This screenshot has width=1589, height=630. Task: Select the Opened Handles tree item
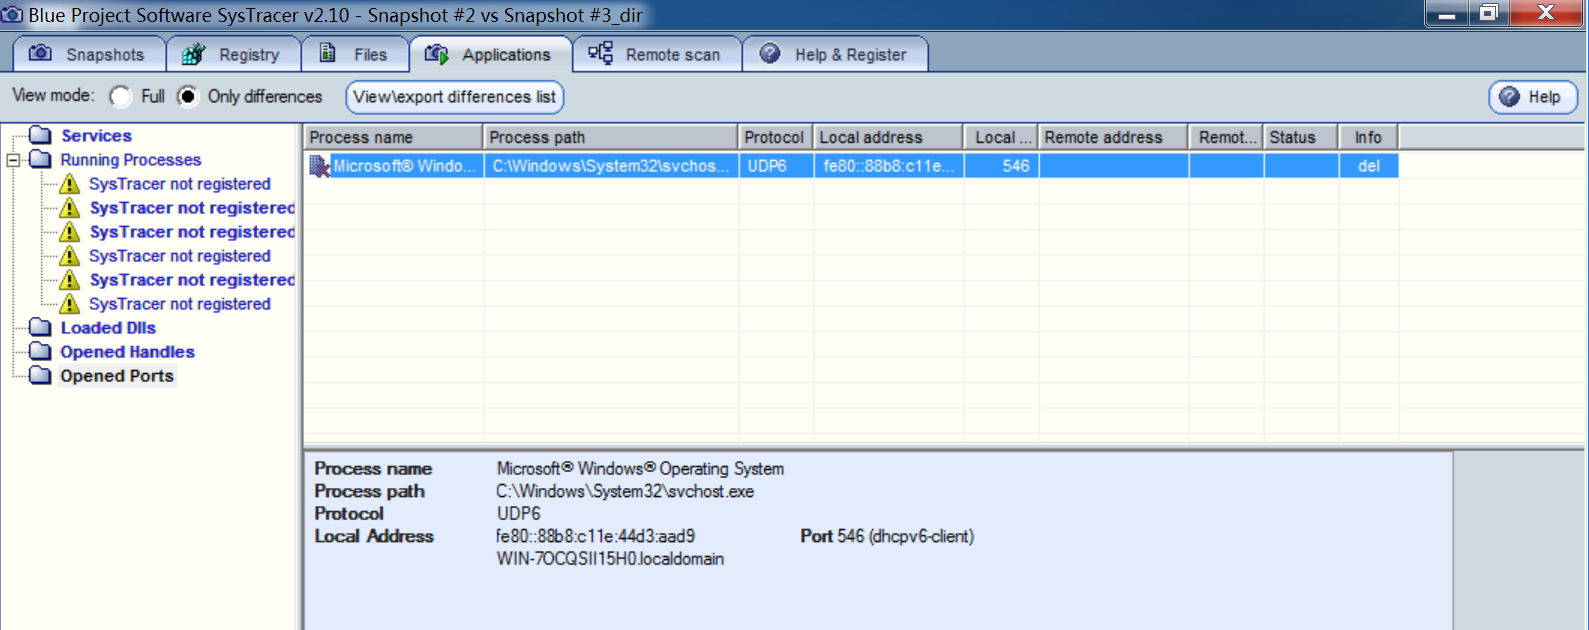tap(127, 351)
